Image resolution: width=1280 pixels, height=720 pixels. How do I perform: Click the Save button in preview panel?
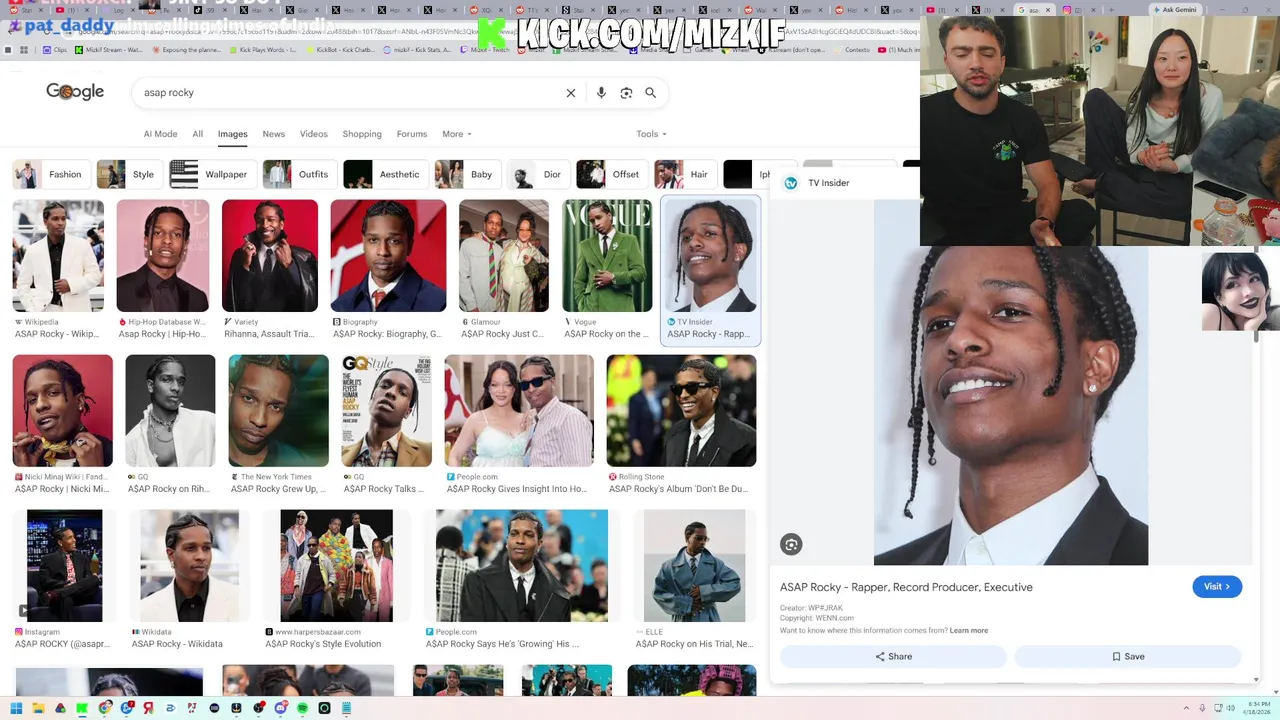pos(1128,657)
